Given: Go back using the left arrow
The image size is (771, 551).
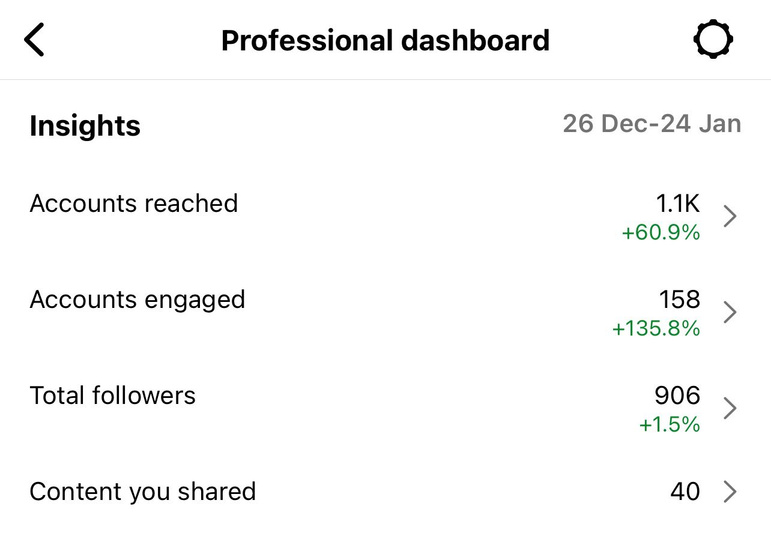Looking at the screenshot, I should point(34,39).
